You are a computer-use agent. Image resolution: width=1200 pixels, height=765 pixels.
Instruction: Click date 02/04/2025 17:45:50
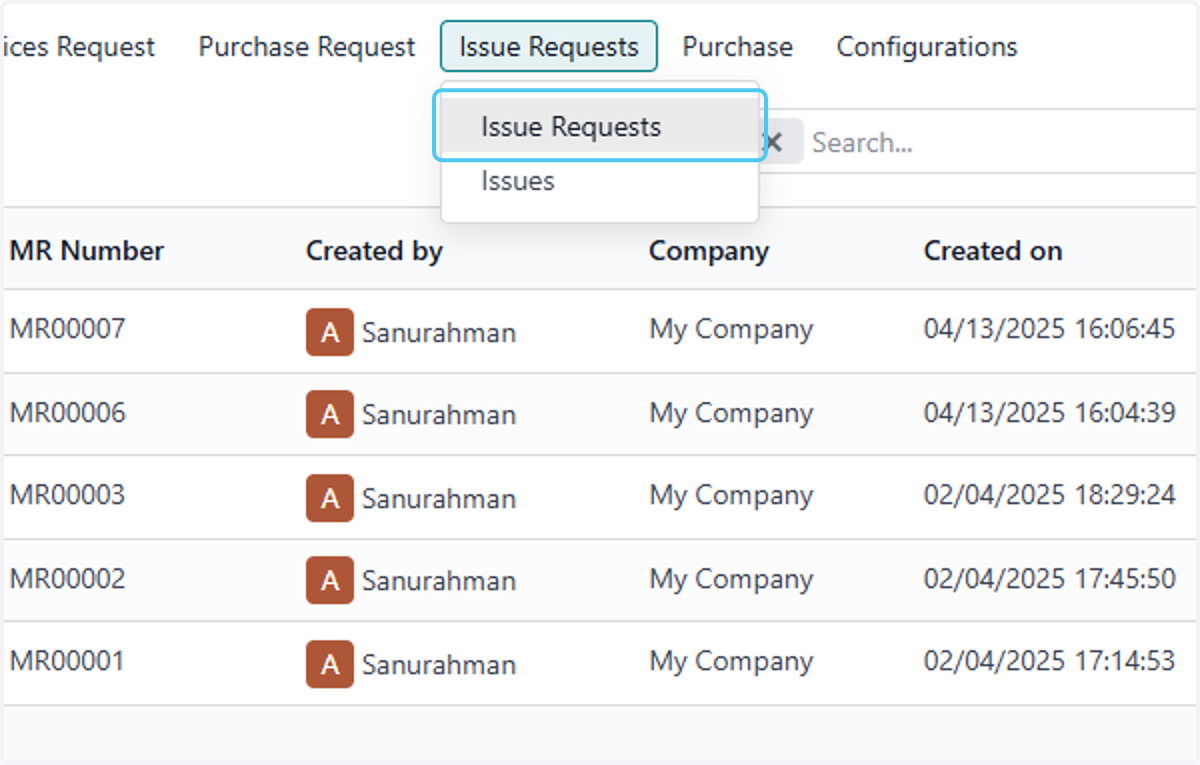pyautogui.click(x=1050, y=579)
